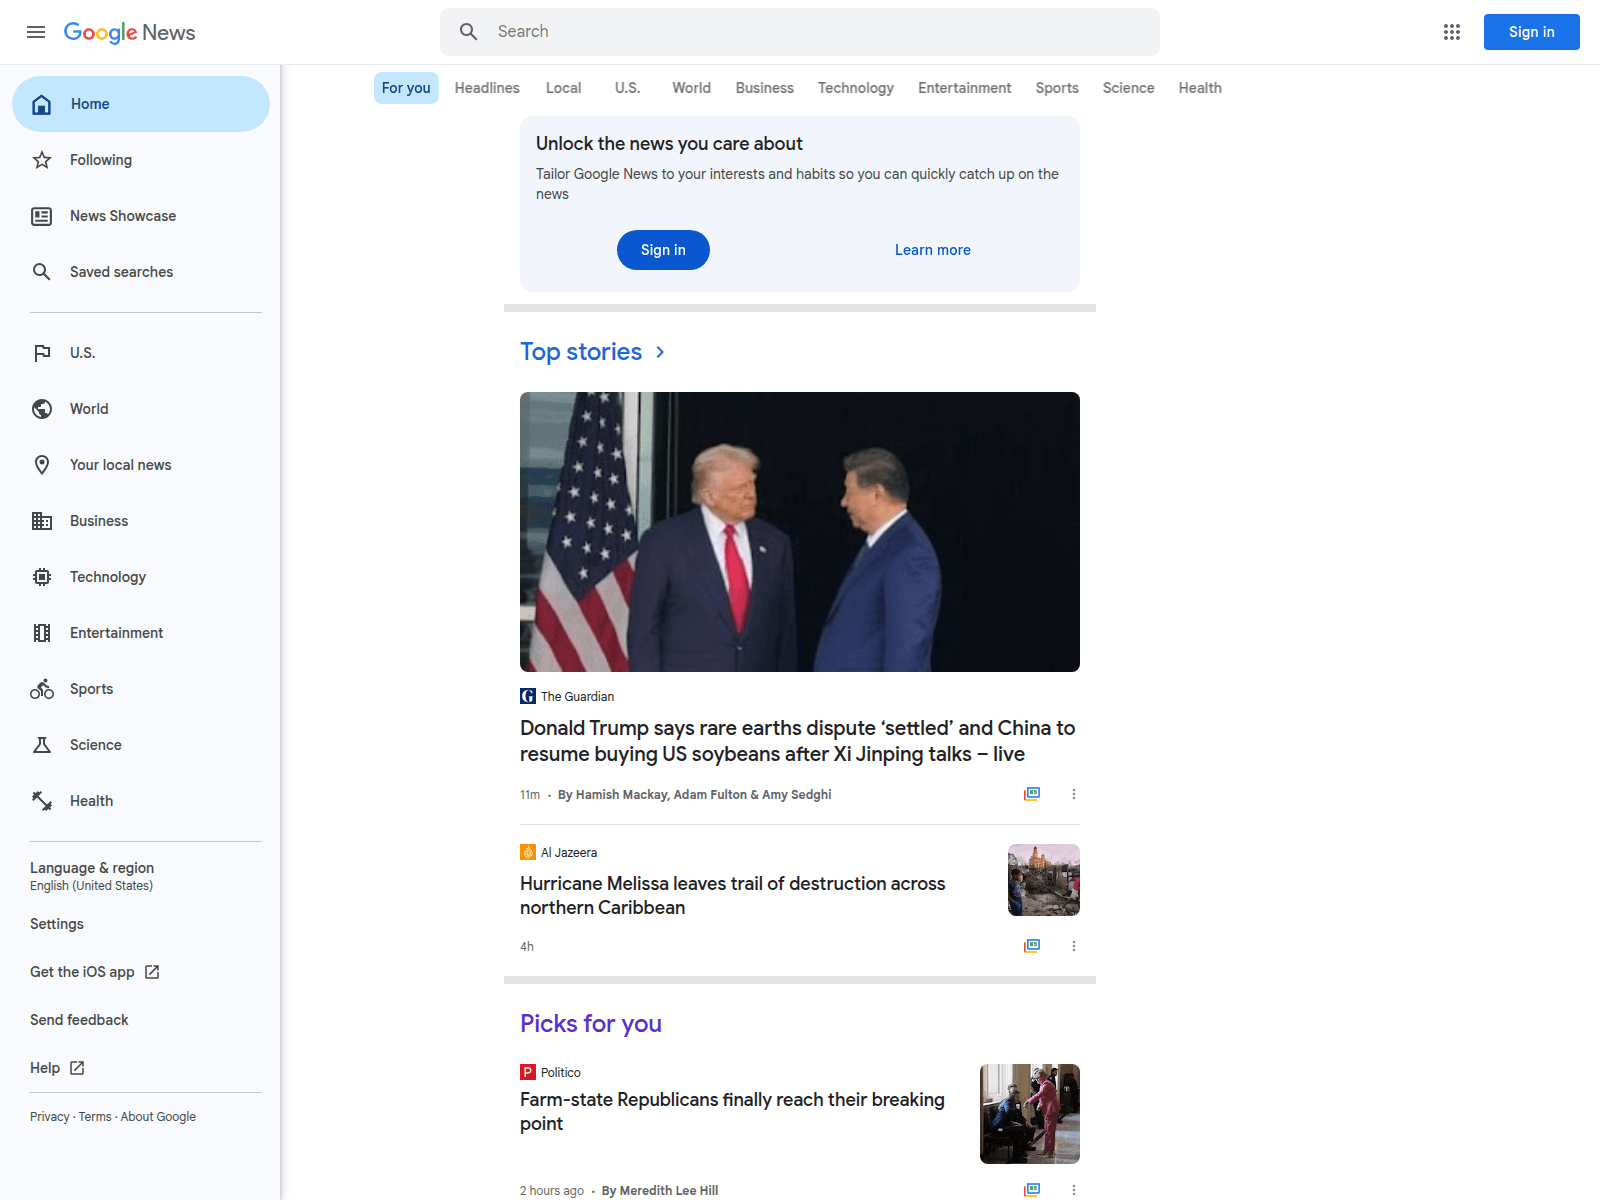Click The Guardian source logo
The image size is (1600, 1200).
(528, 696)
